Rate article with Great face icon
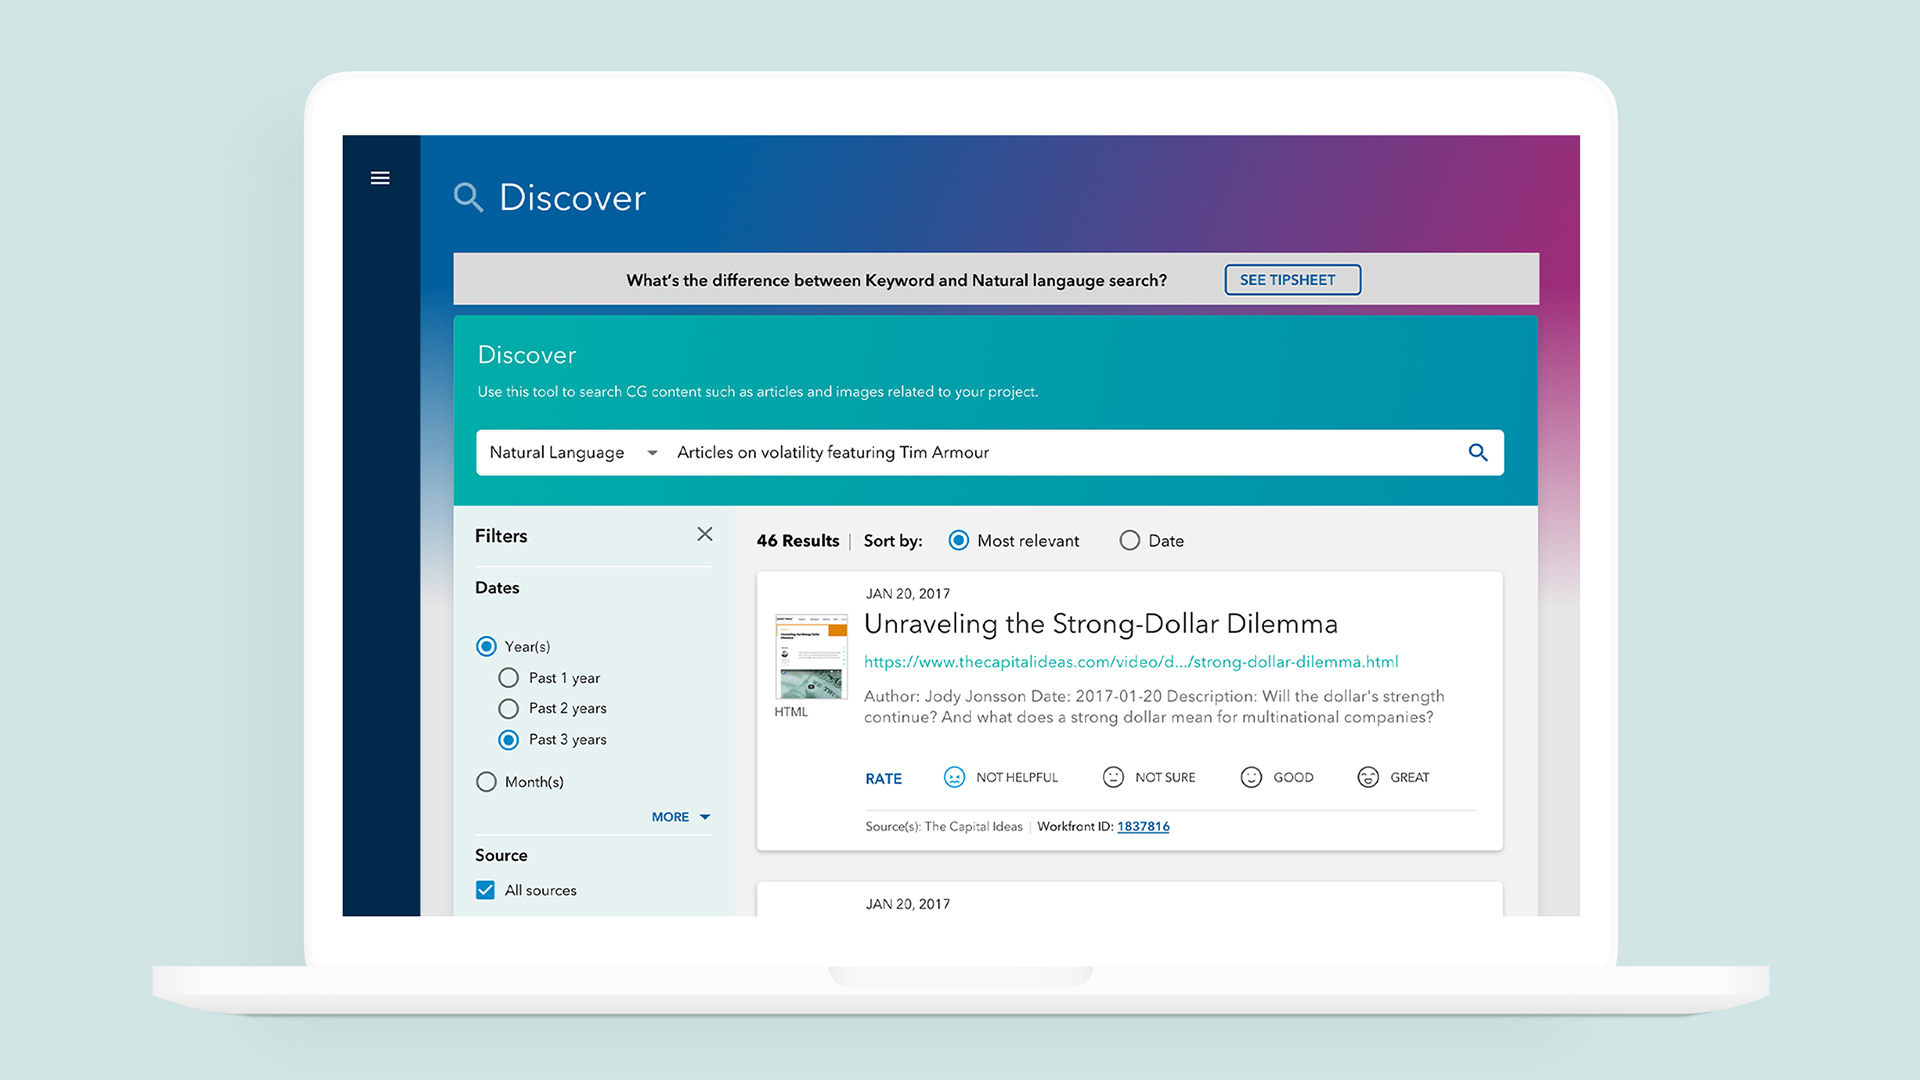This screenshot has height=1080, width=1920. [1368, 777]
